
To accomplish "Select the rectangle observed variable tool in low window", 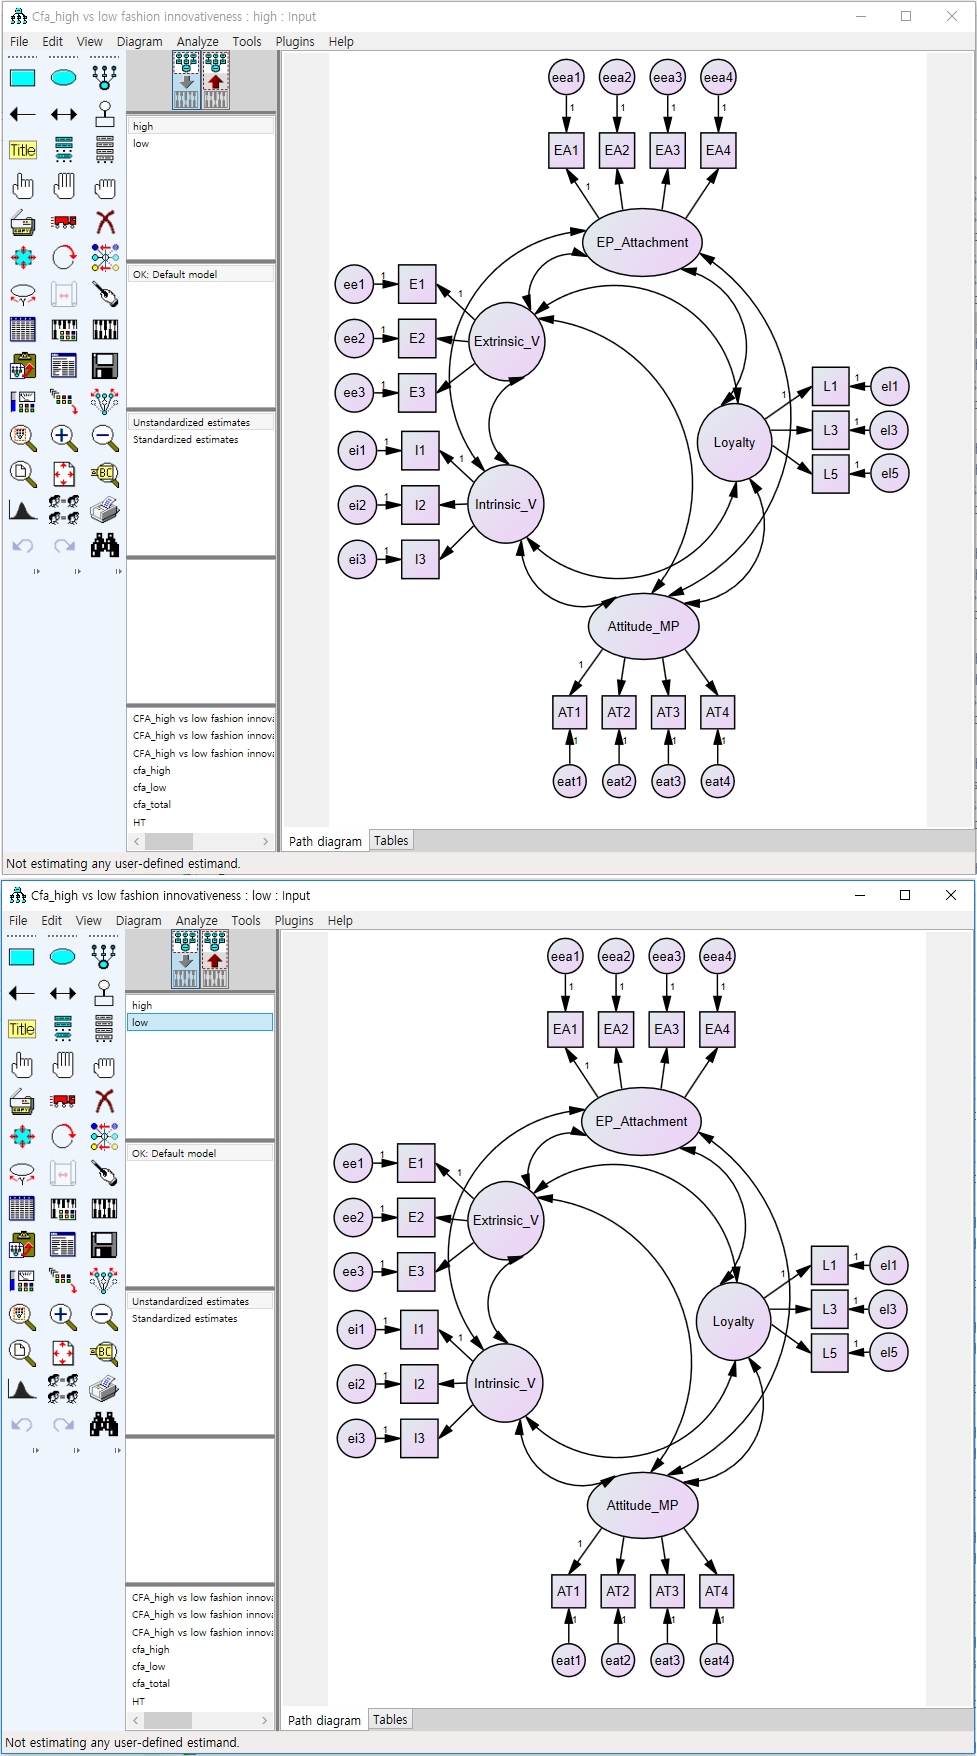I will [x=21, y=957].
